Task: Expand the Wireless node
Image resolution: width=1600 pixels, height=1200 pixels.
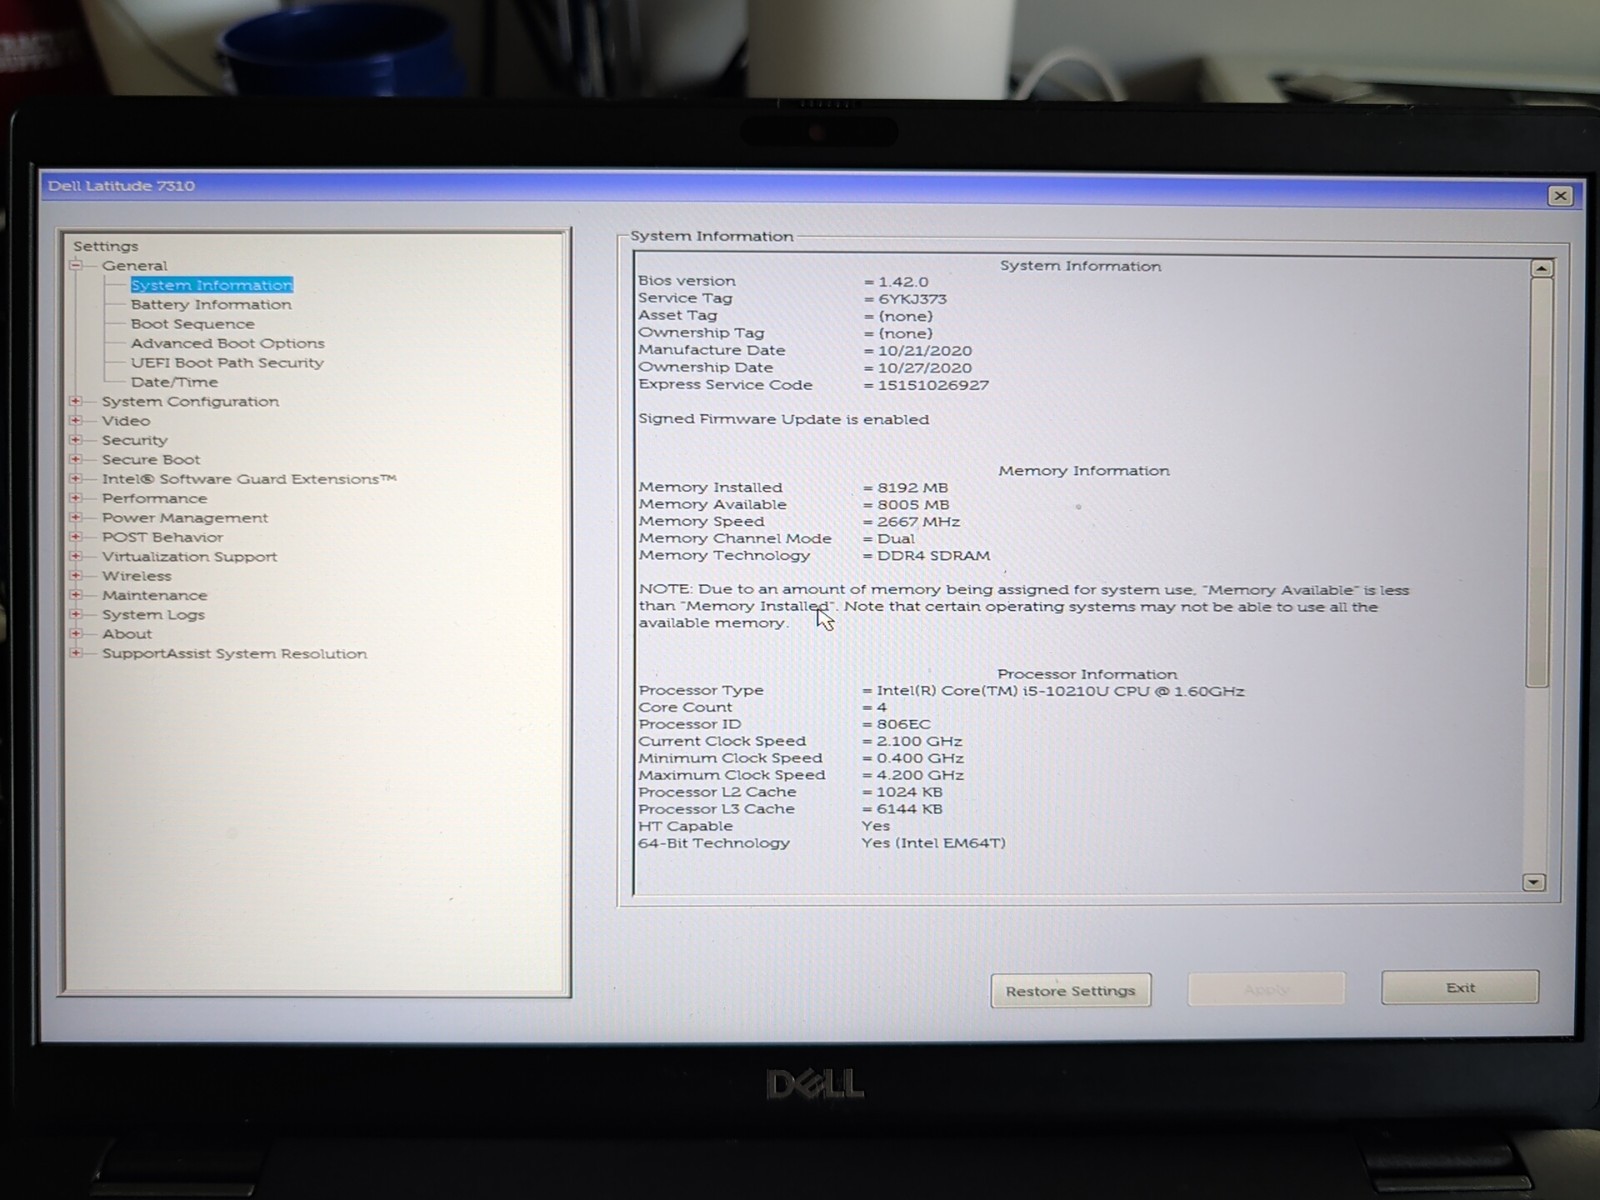Action: pyautogui.click(x=75, y=575)
